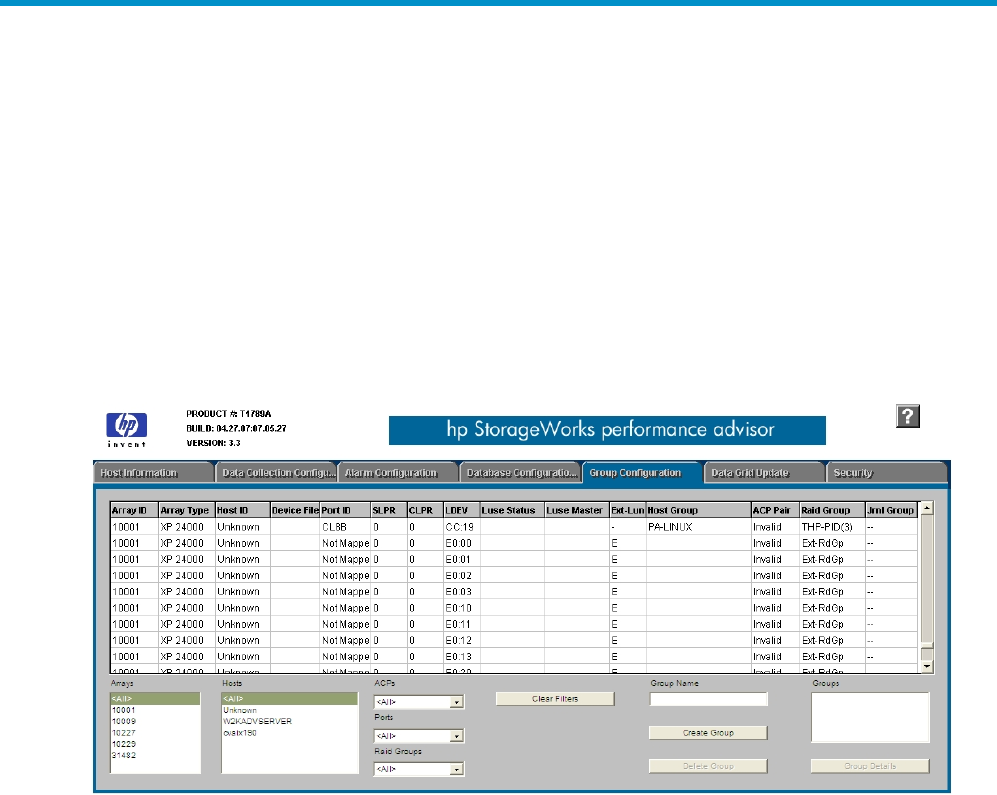Select the last entry in the Hosts list
Viewport: 997px width, 795px height.
pyautogui.click(x=289, y=733)
